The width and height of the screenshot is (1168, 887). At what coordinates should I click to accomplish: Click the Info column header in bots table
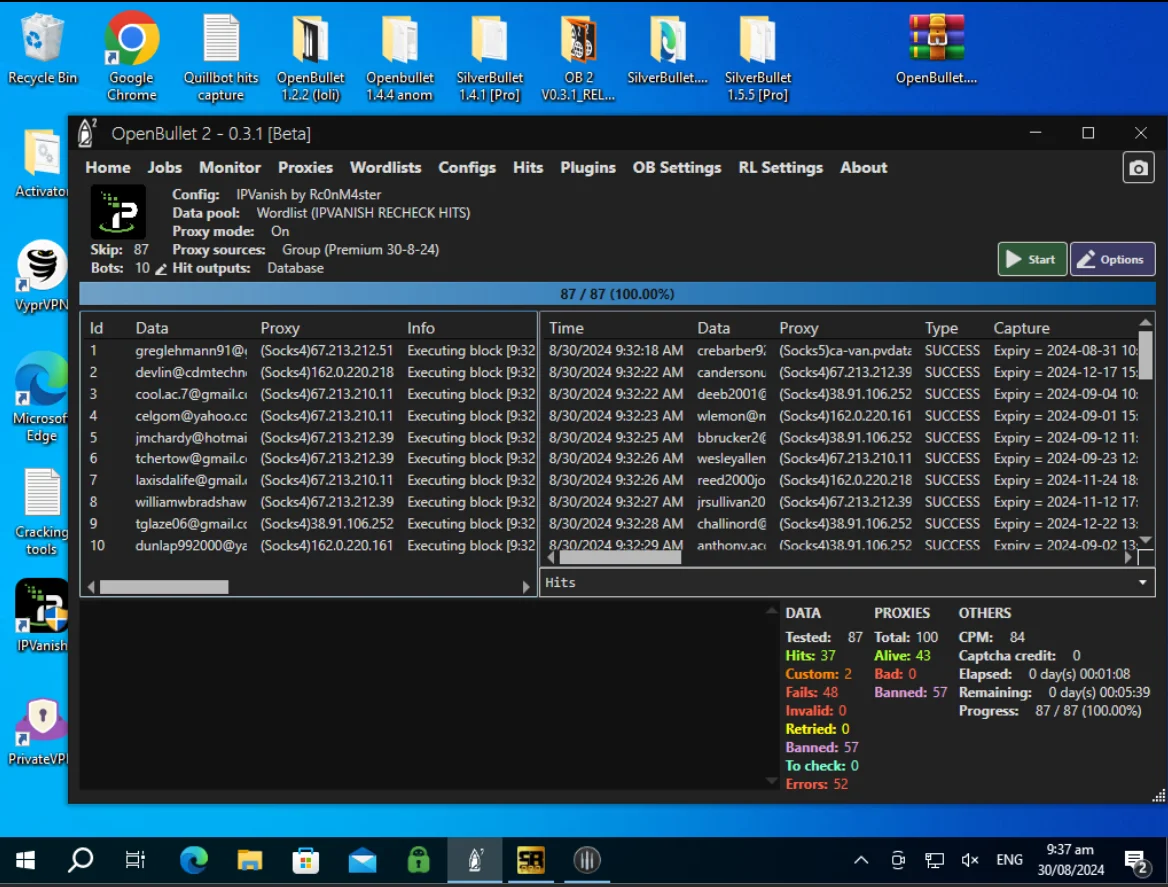click(x=421, y=328)
